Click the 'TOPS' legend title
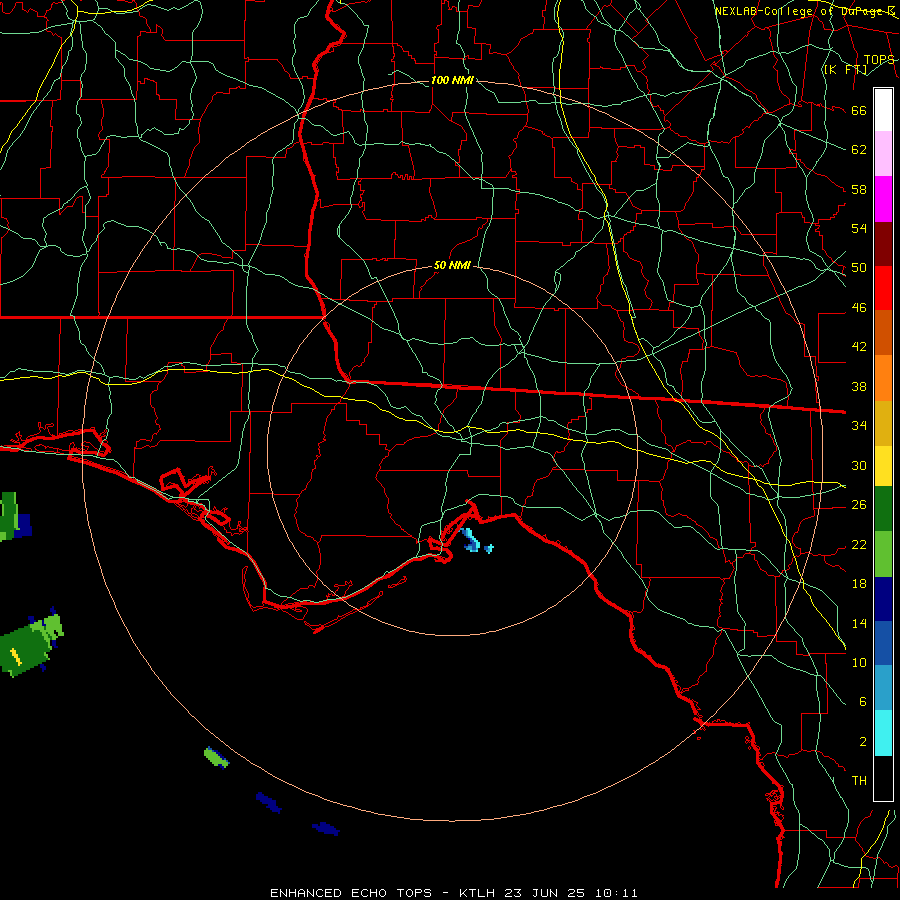900x900 pixels. (x=879, y=59)
